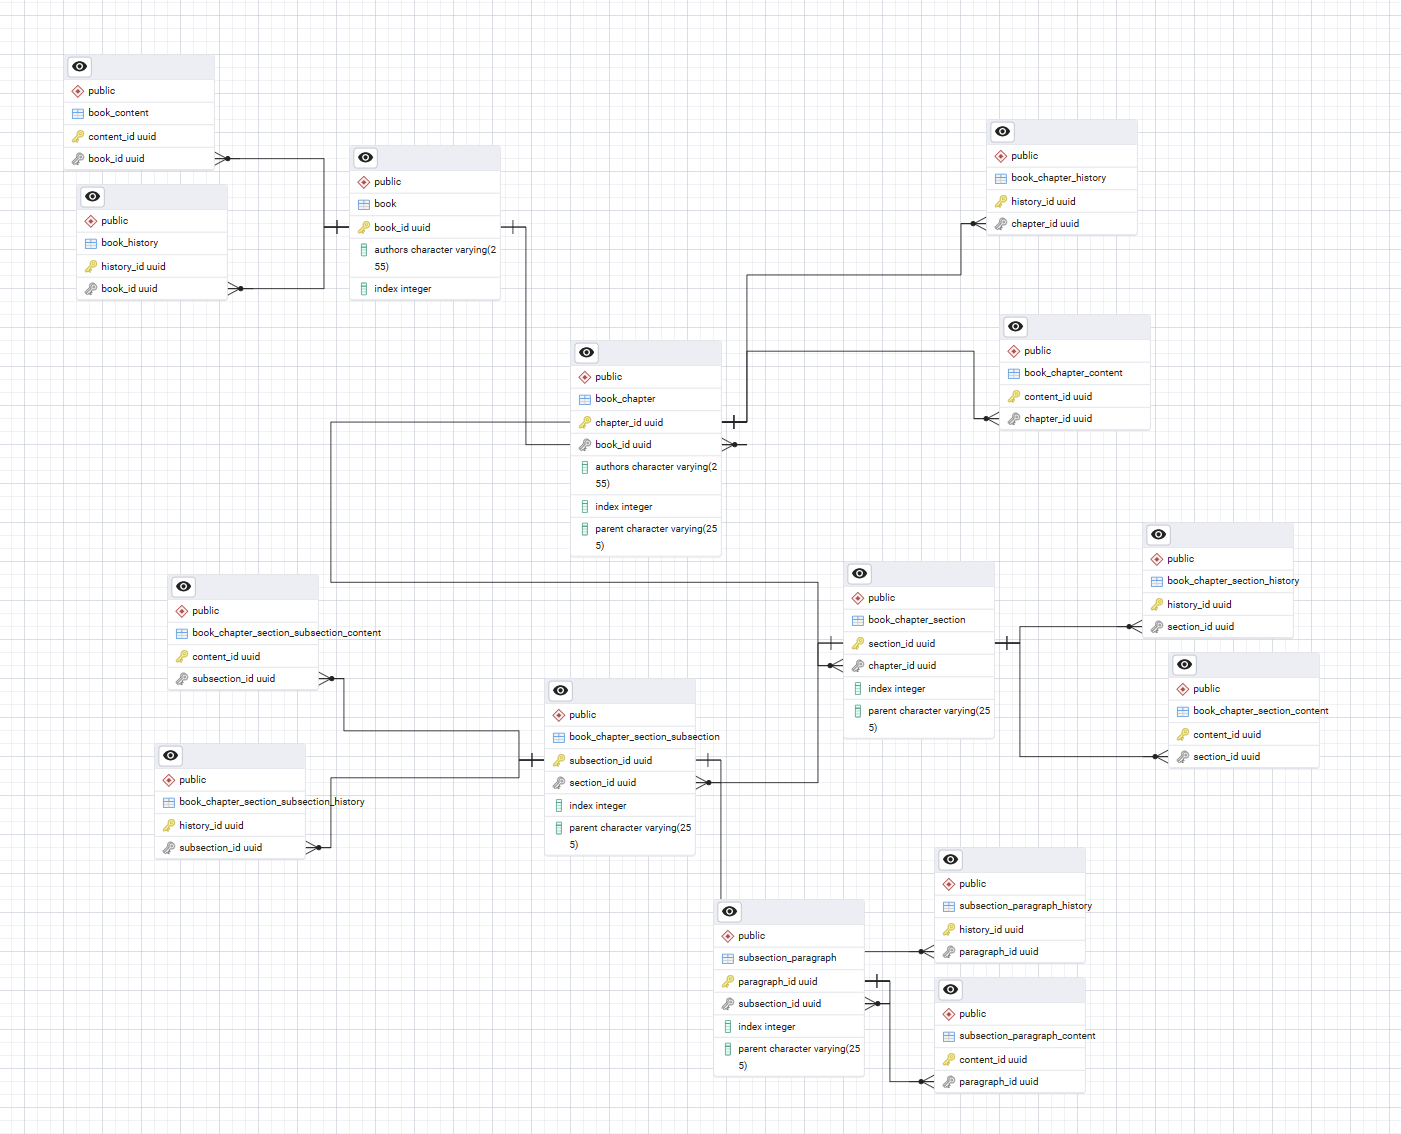Toggle visibility eye on the book table
Viewport: 1401px width, 1134px height.
click(x=366, y=158)
